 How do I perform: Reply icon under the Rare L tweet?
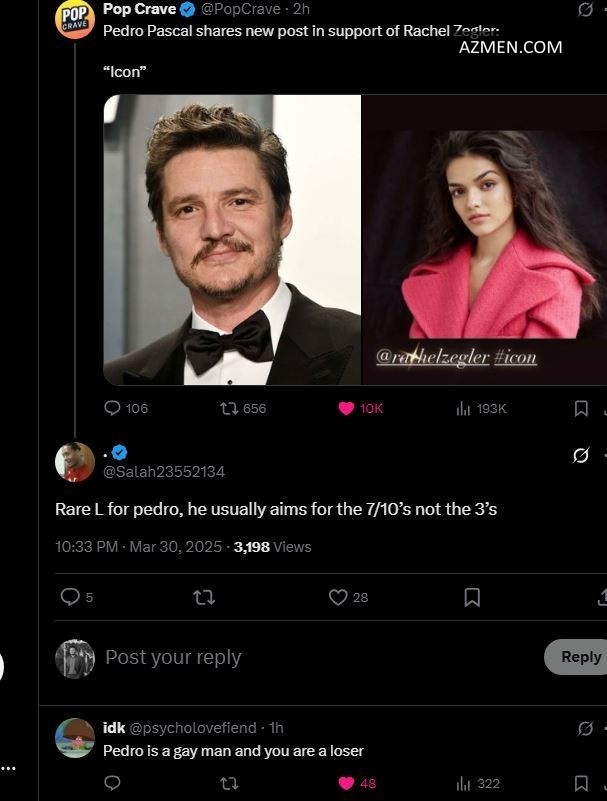(70, 597)
